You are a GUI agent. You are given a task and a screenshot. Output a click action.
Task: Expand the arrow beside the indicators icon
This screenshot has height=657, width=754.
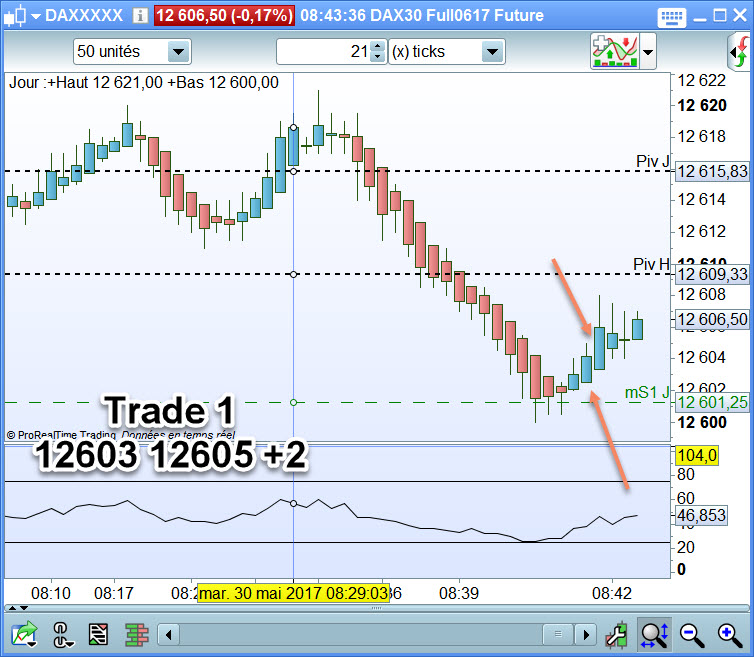tap(648, 51)
